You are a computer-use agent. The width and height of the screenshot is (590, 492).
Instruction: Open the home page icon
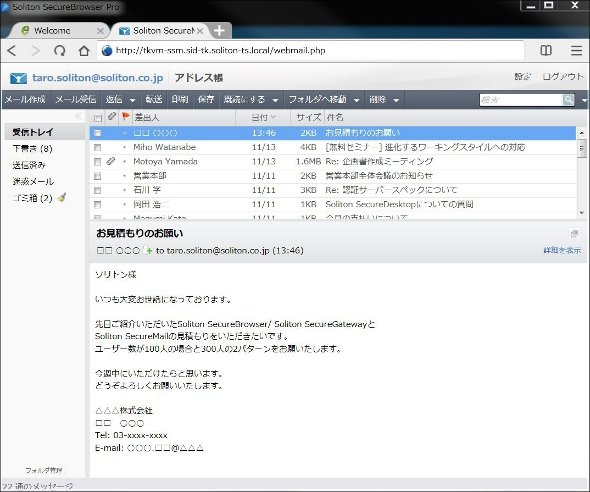84,50
